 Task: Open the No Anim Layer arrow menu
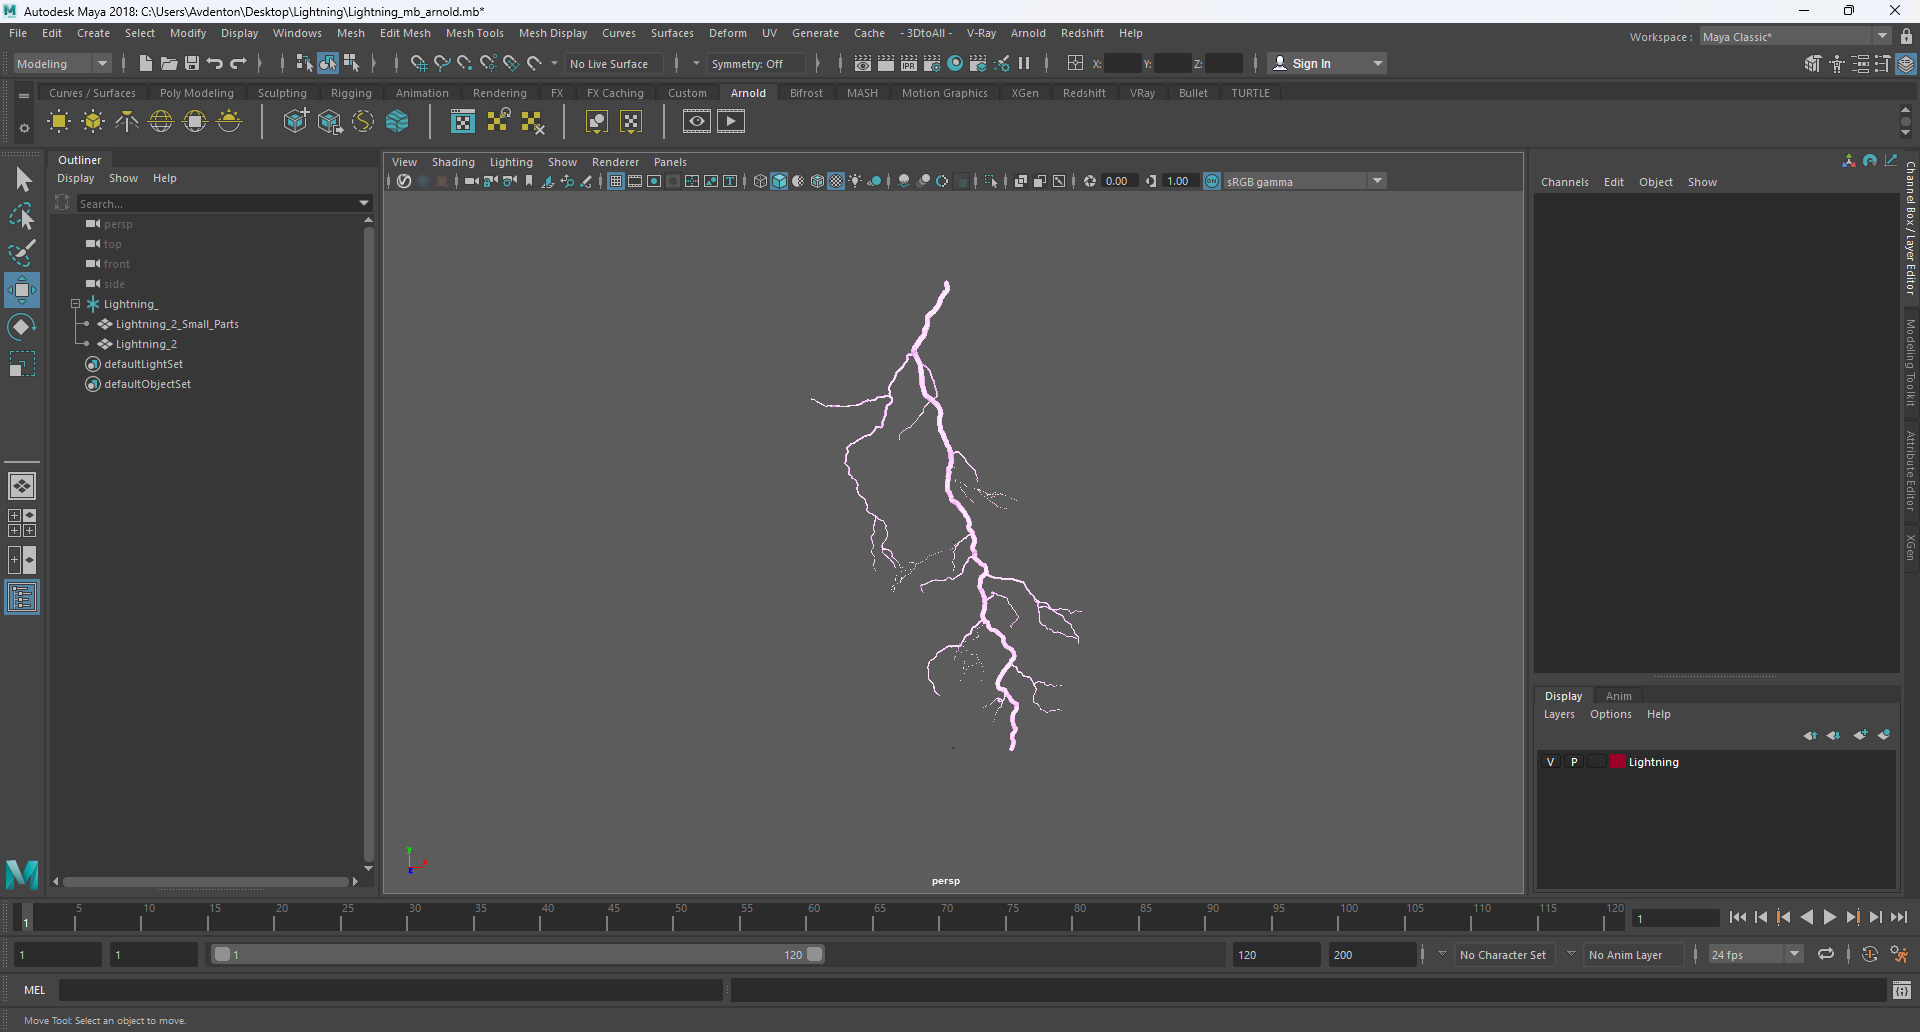pyautogui.click(x=1571, y=954)
